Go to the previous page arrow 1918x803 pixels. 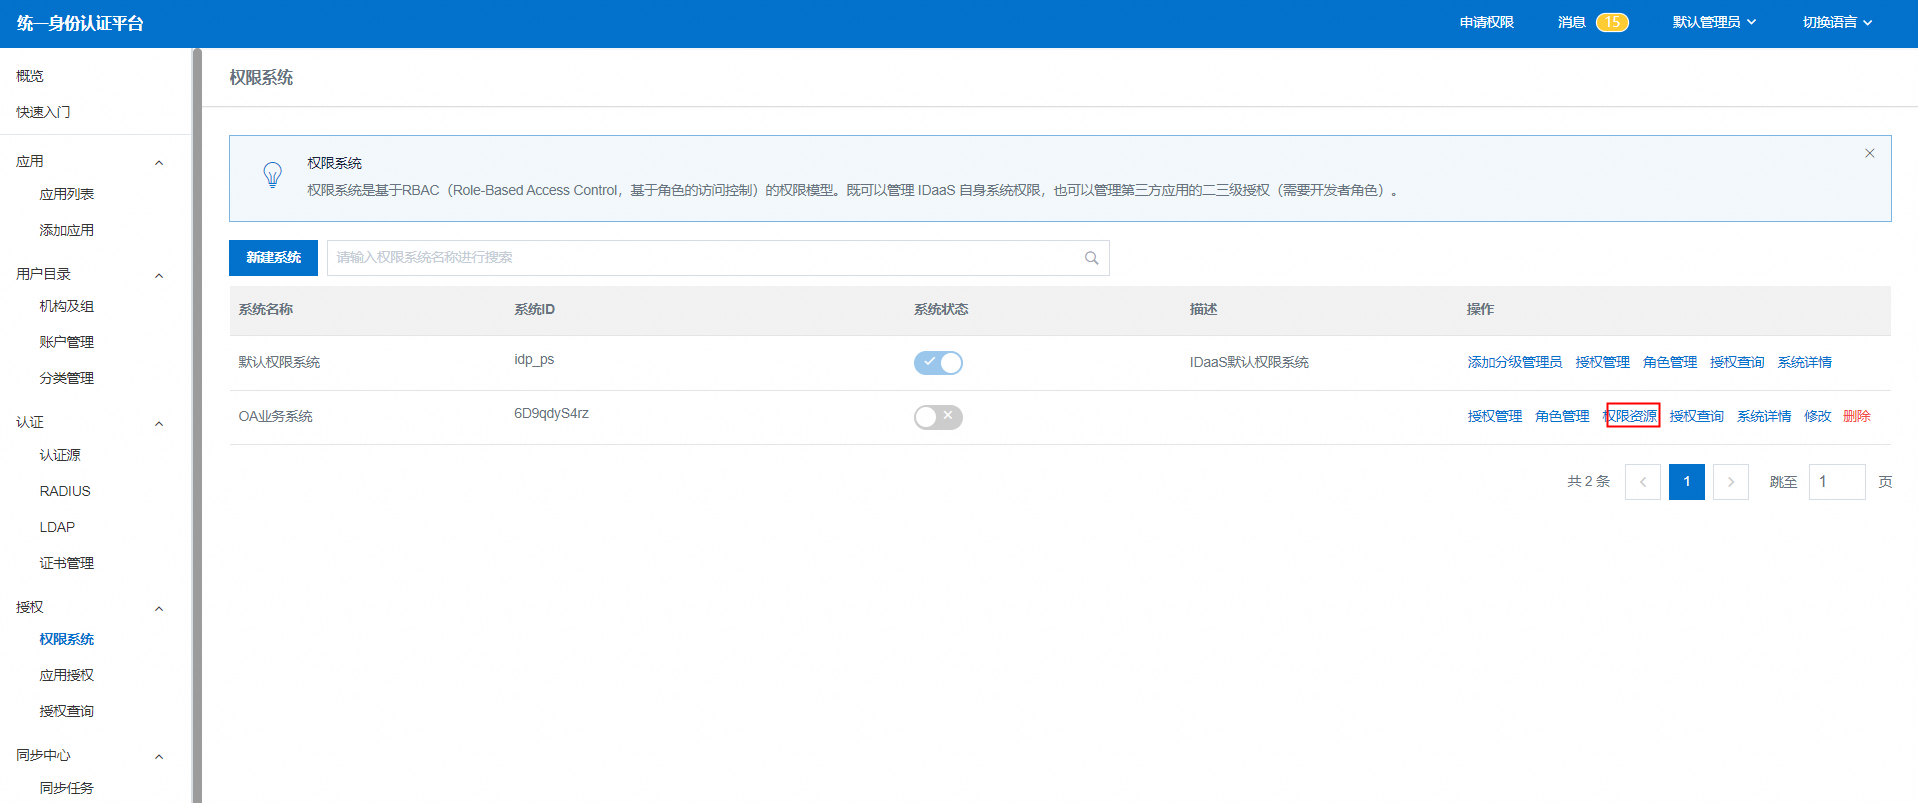tap(1642, 482)
